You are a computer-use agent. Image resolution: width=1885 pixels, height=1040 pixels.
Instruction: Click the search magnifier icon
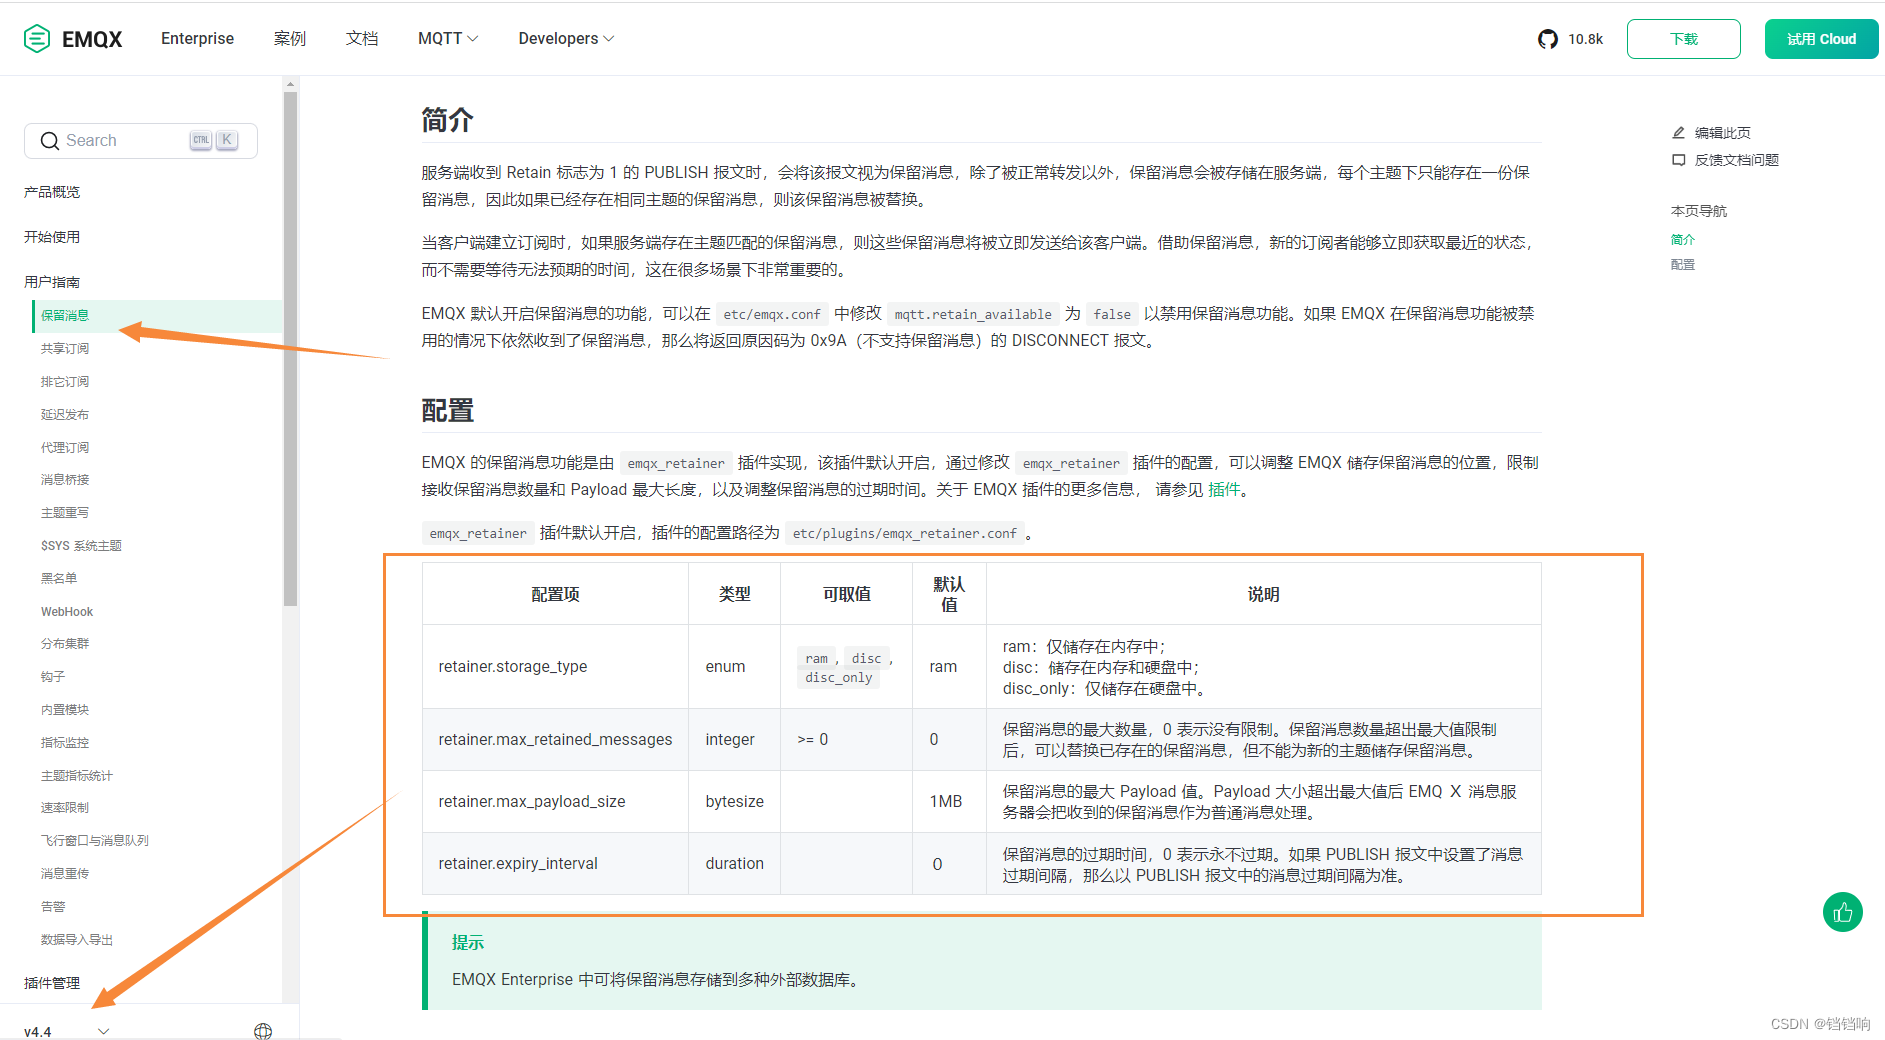[x=50, y=141]
